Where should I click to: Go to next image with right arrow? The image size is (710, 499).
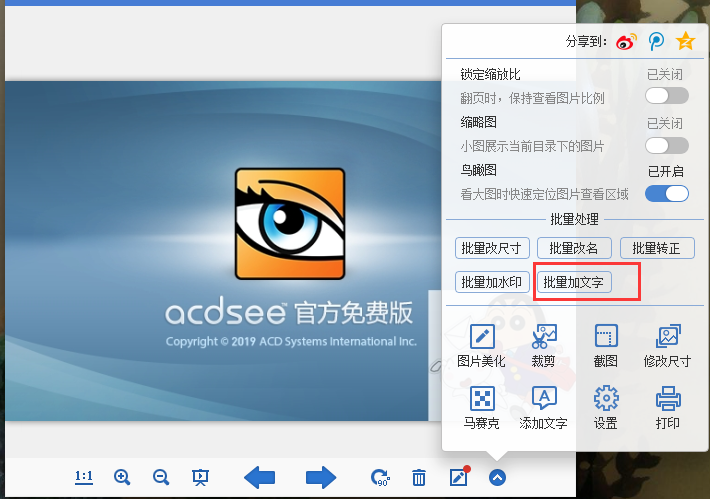(321, 477)
